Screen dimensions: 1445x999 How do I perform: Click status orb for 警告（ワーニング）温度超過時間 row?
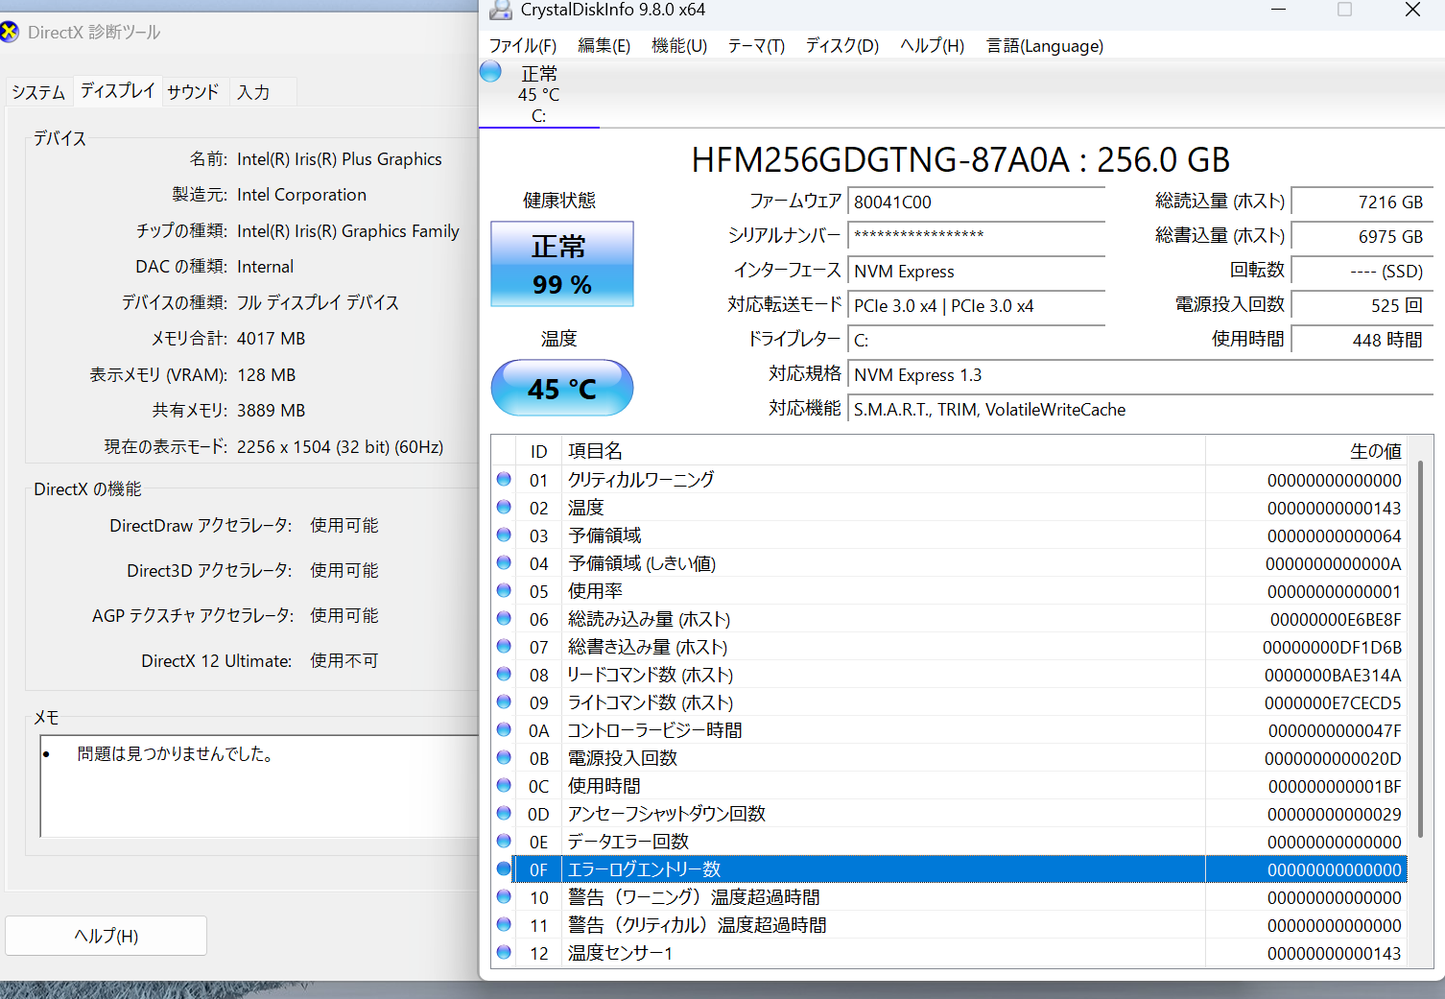(x=504, y=897)
